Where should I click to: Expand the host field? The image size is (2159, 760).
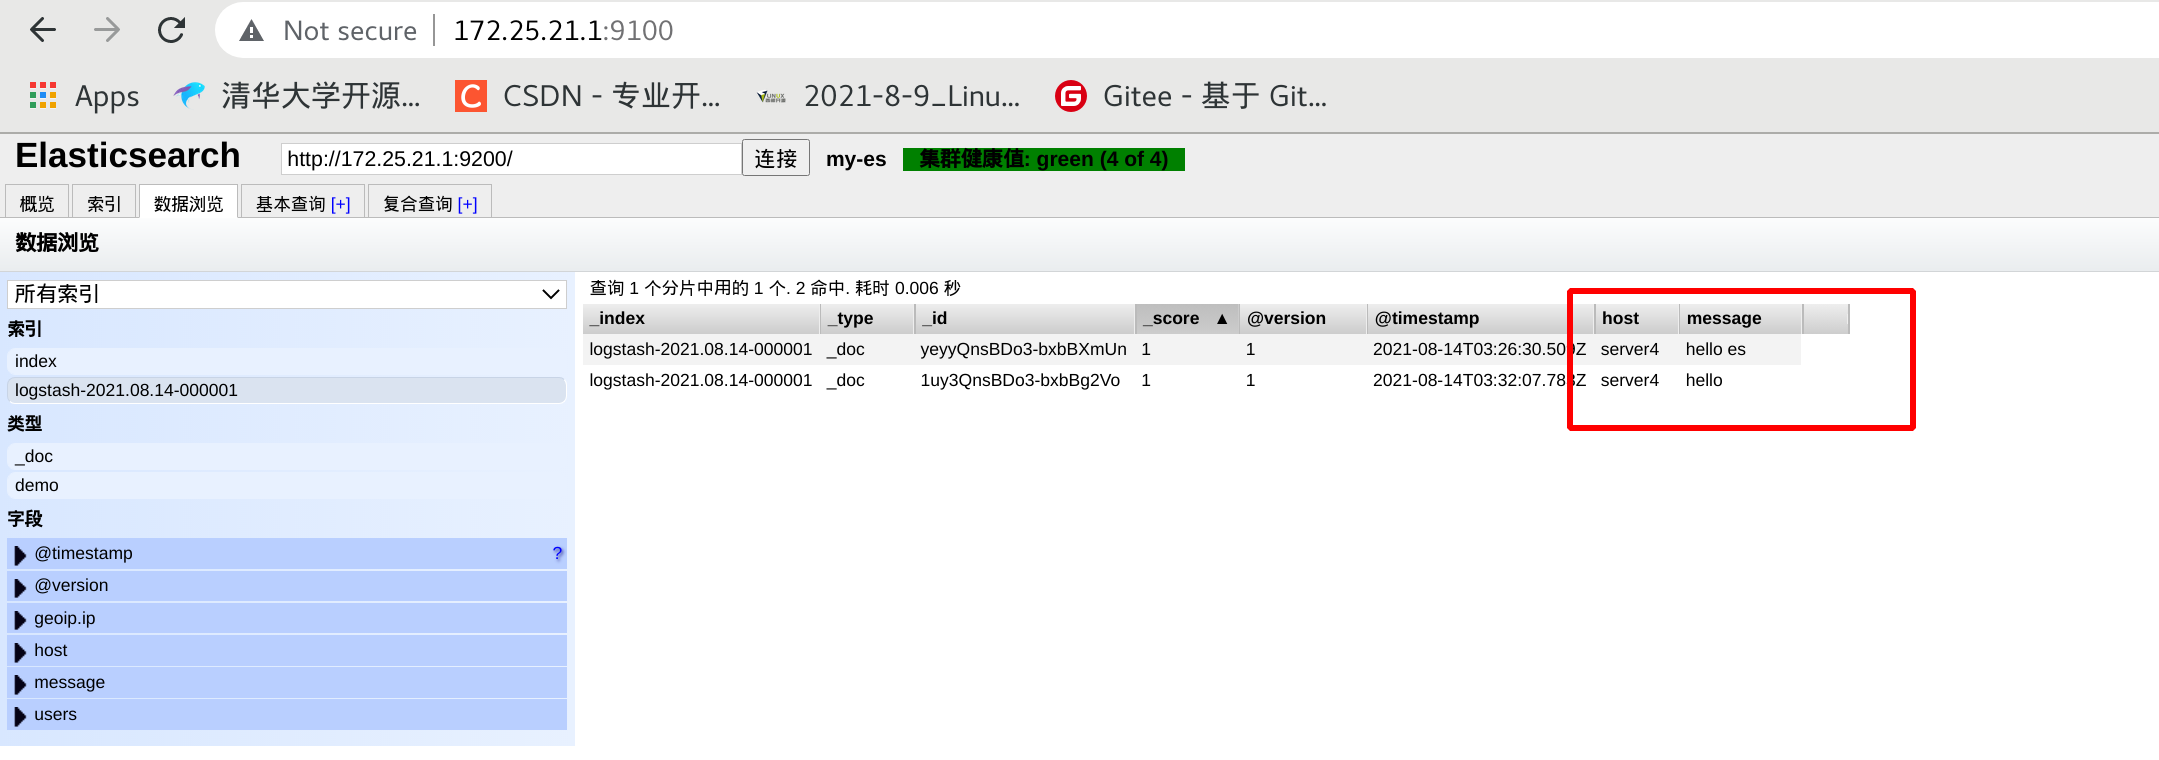[20, 651]
